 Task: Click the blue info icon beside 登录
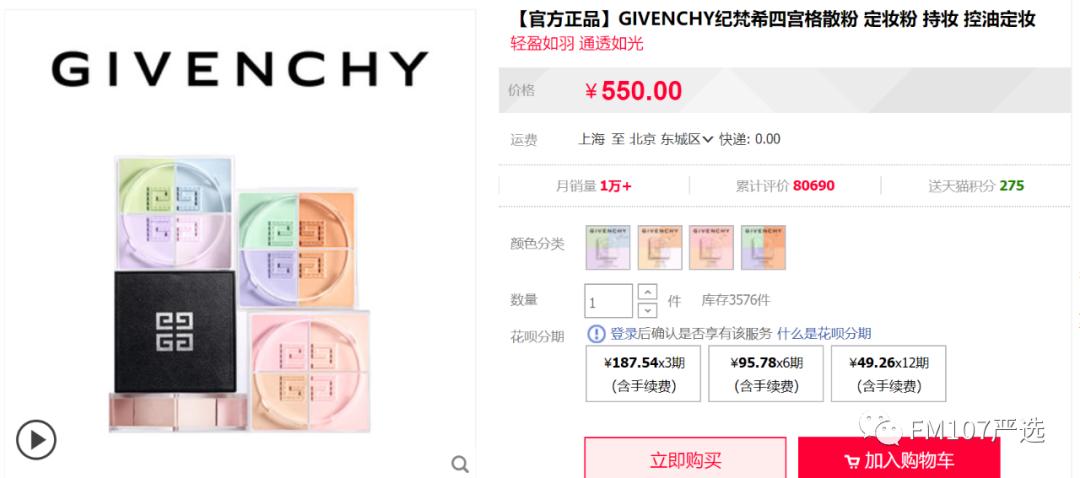tap(596, 334)
